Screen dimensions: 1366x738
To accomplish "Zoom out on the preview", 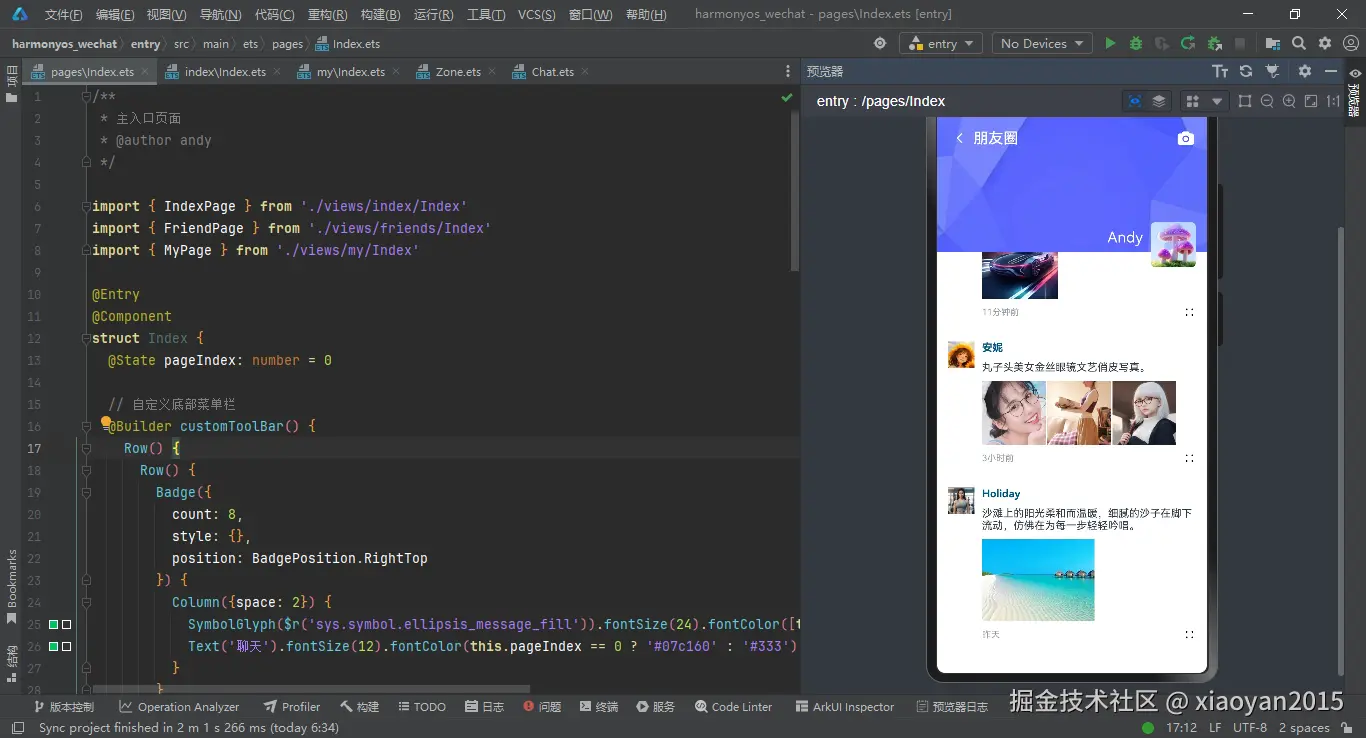I will point(1267,101).
